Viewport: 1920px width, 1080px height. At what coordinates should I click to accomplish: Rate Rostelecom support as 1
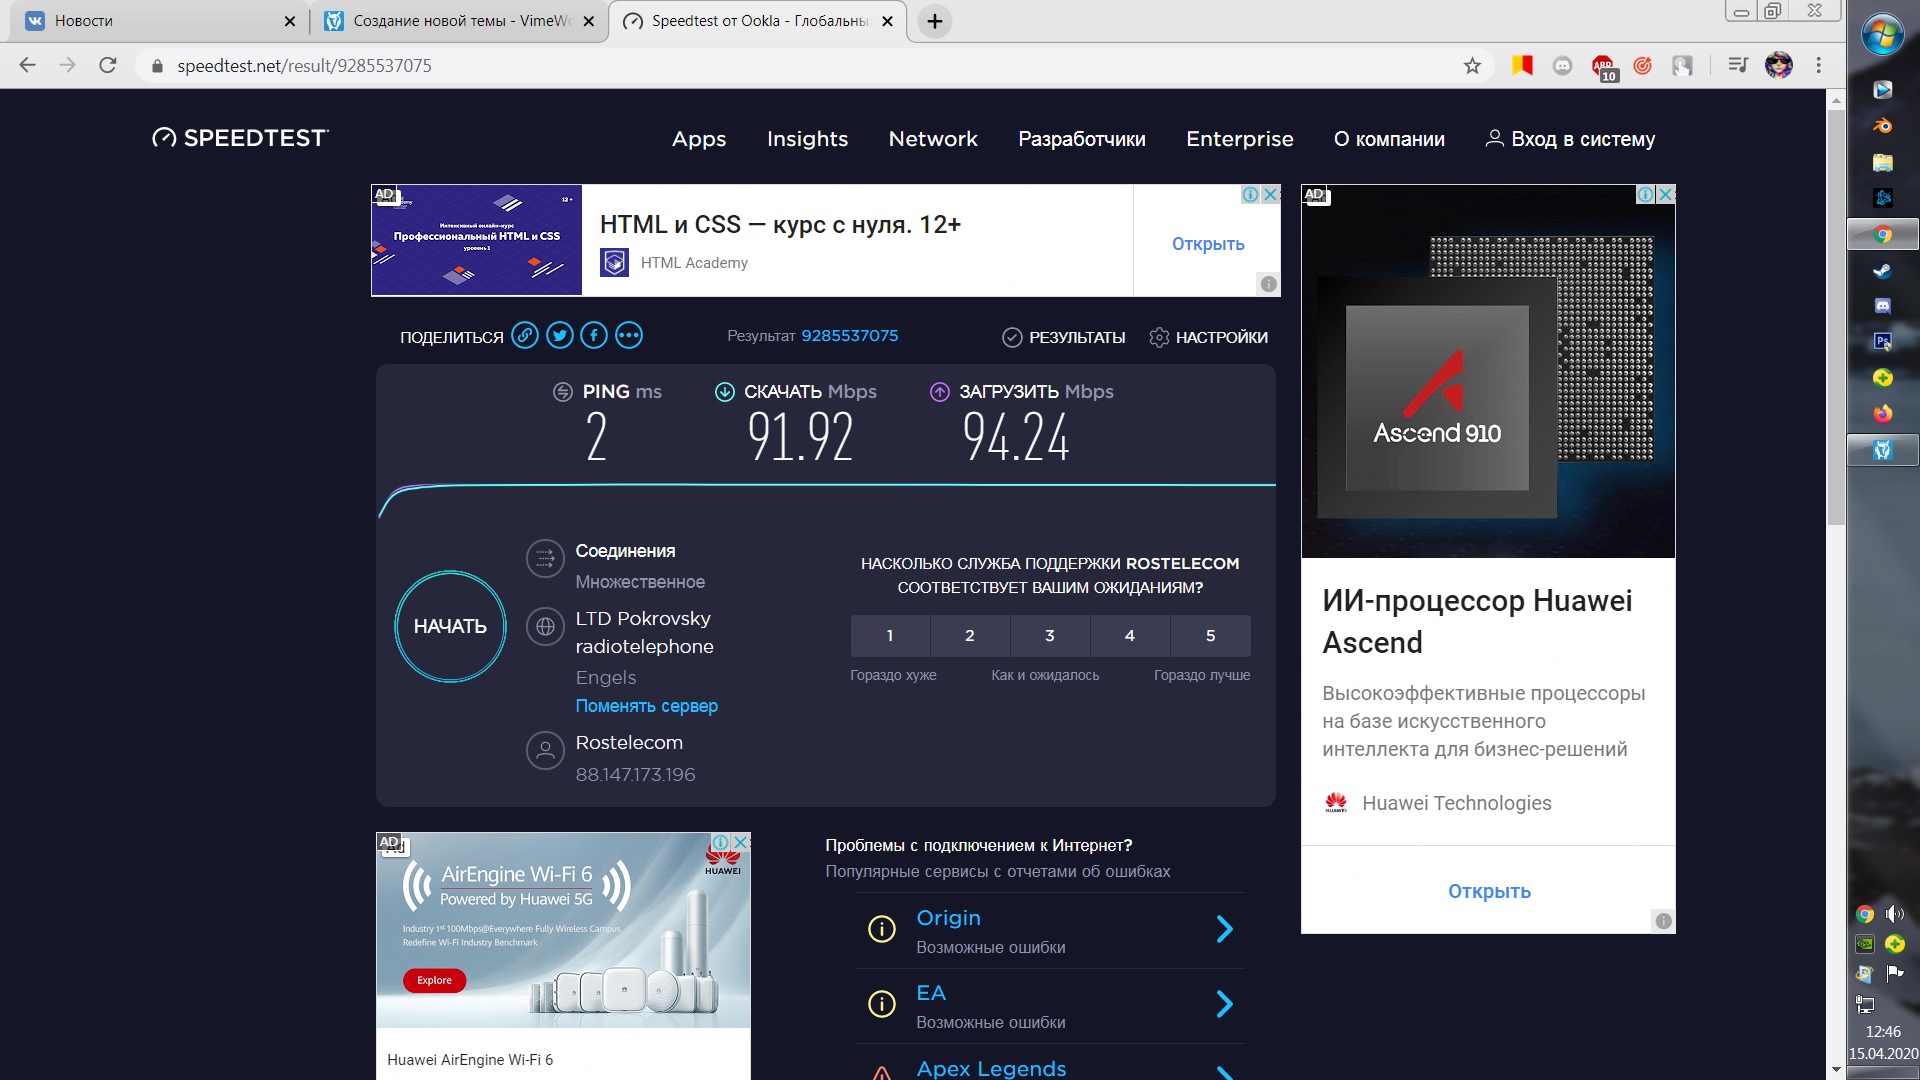point(890,636)
